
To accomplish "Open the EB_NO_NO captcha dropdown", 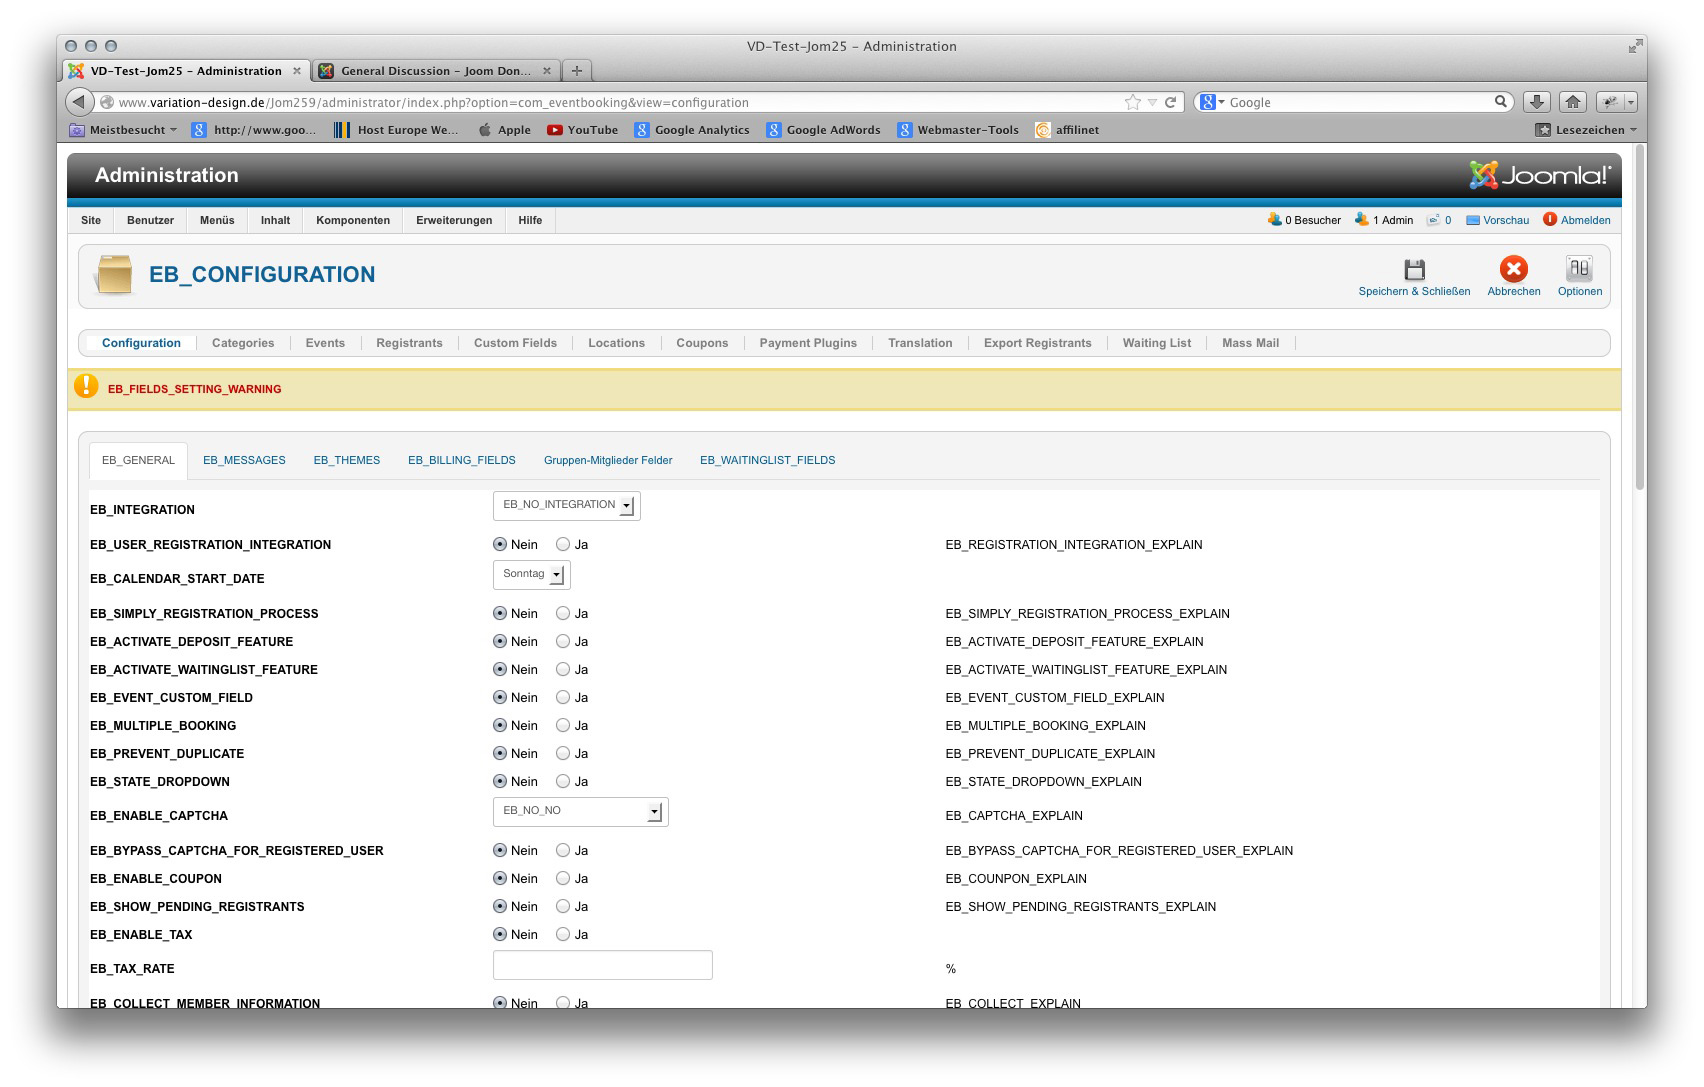I will [x=580, y=812].
